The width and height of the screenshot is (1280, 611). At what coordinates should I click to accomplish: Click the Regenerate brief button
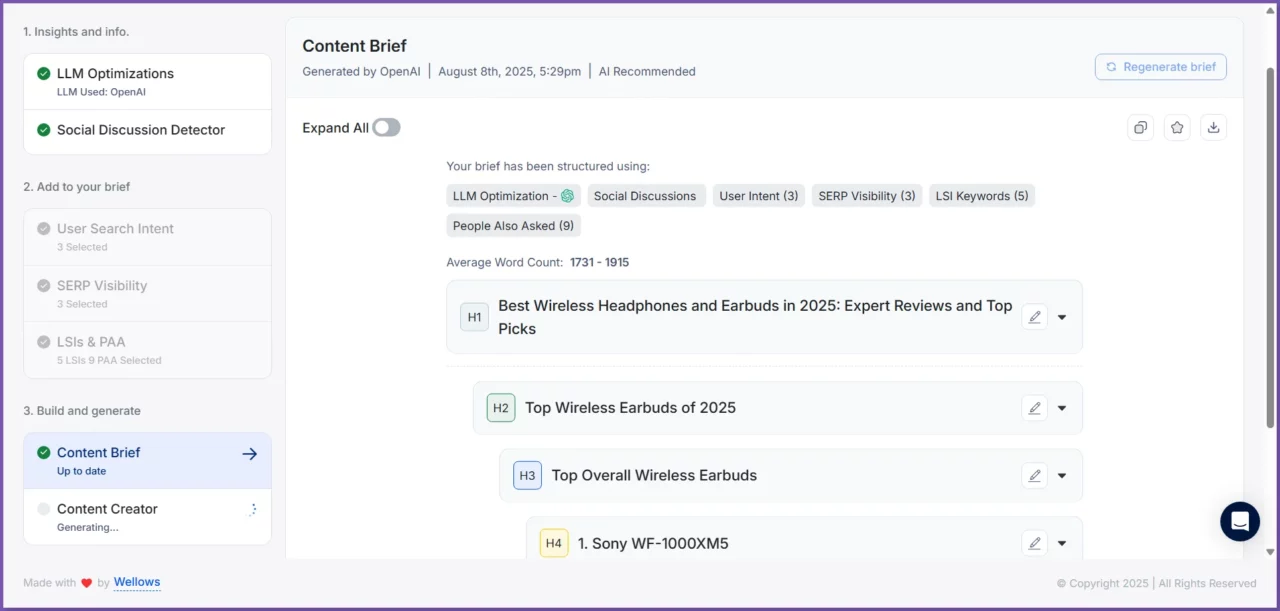pyautogui.click(x=1160, y=67)
